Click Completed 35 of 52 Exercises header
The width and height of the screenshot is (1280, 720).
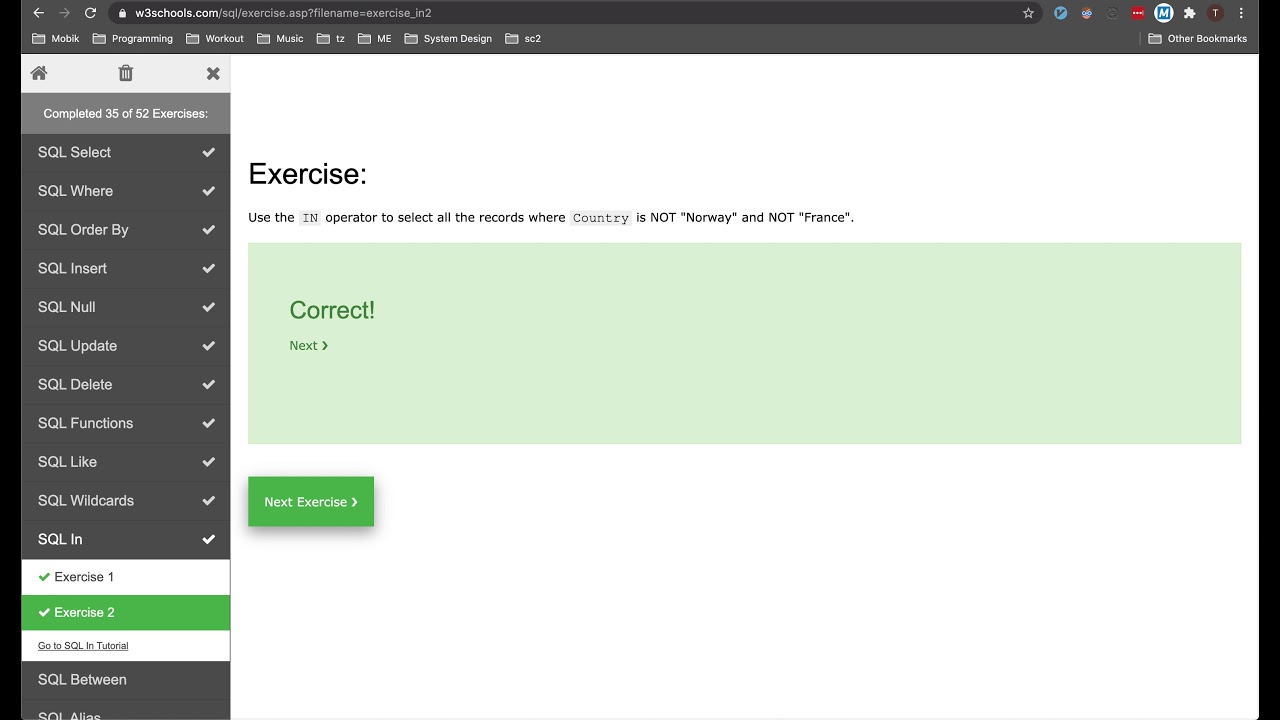(x=126, y=113)
